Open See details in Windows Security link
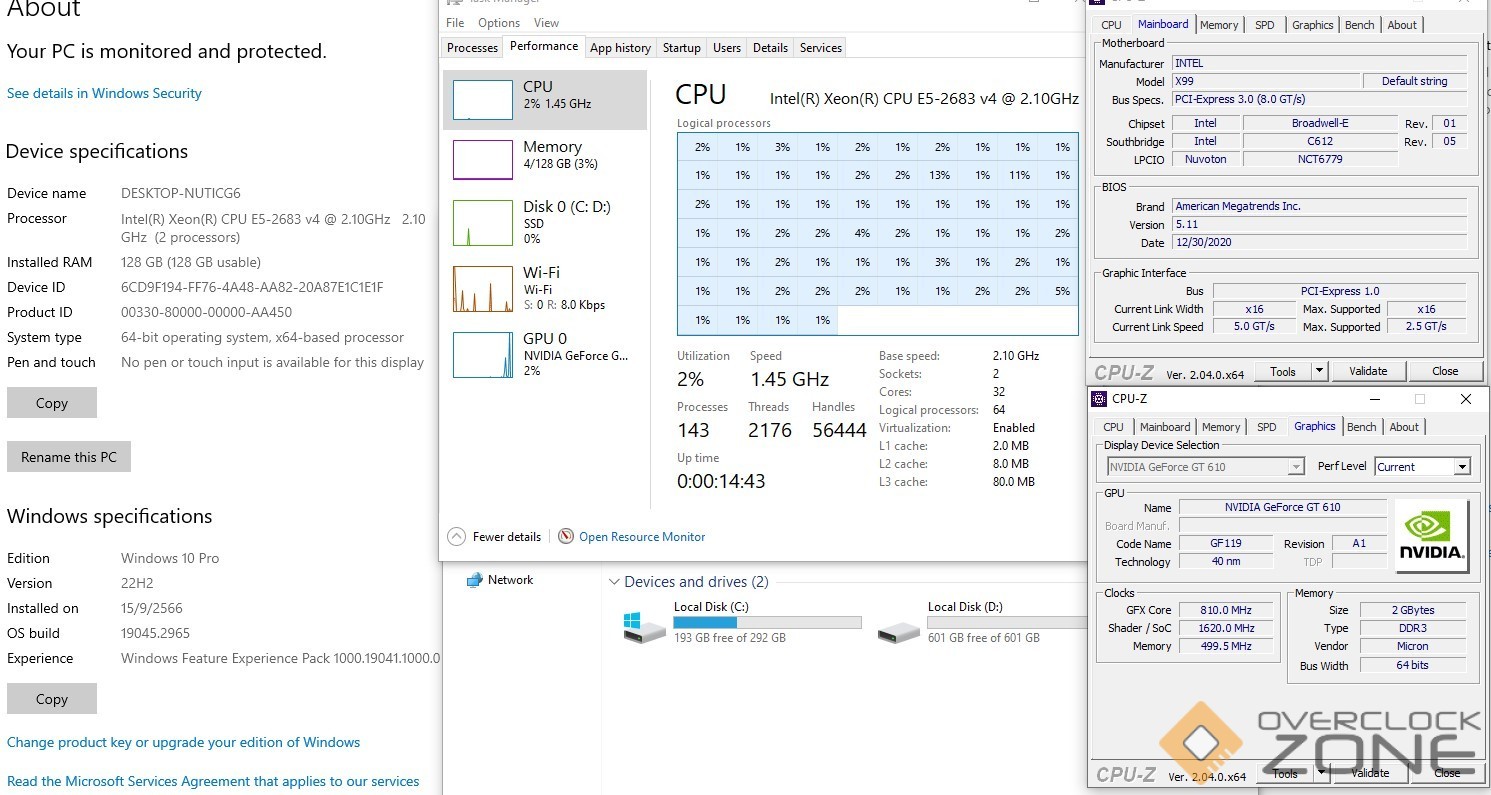Image resolution: width=1491 pixels, height=795 pixels. pos(104,93)
